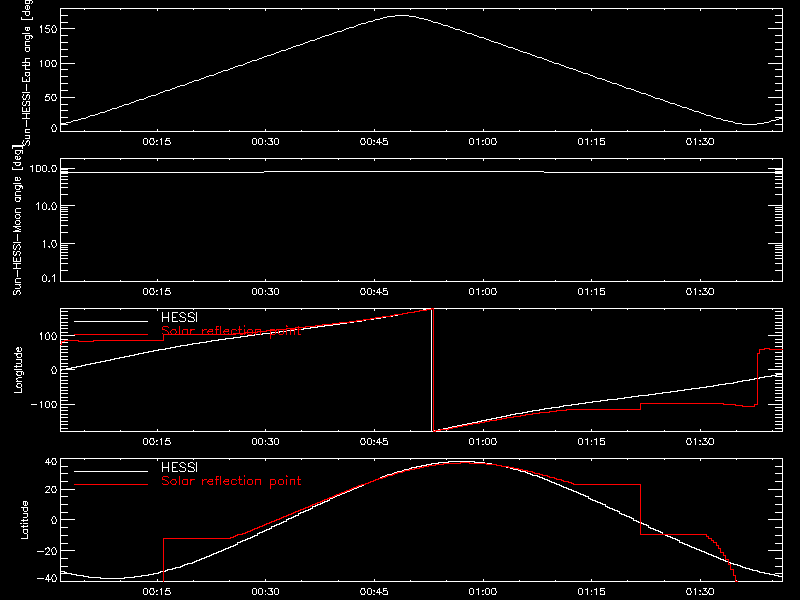The width and height of the screenshot is (800, 600).
Task: Select the Latitude axis title
Action: click(24, 519)
